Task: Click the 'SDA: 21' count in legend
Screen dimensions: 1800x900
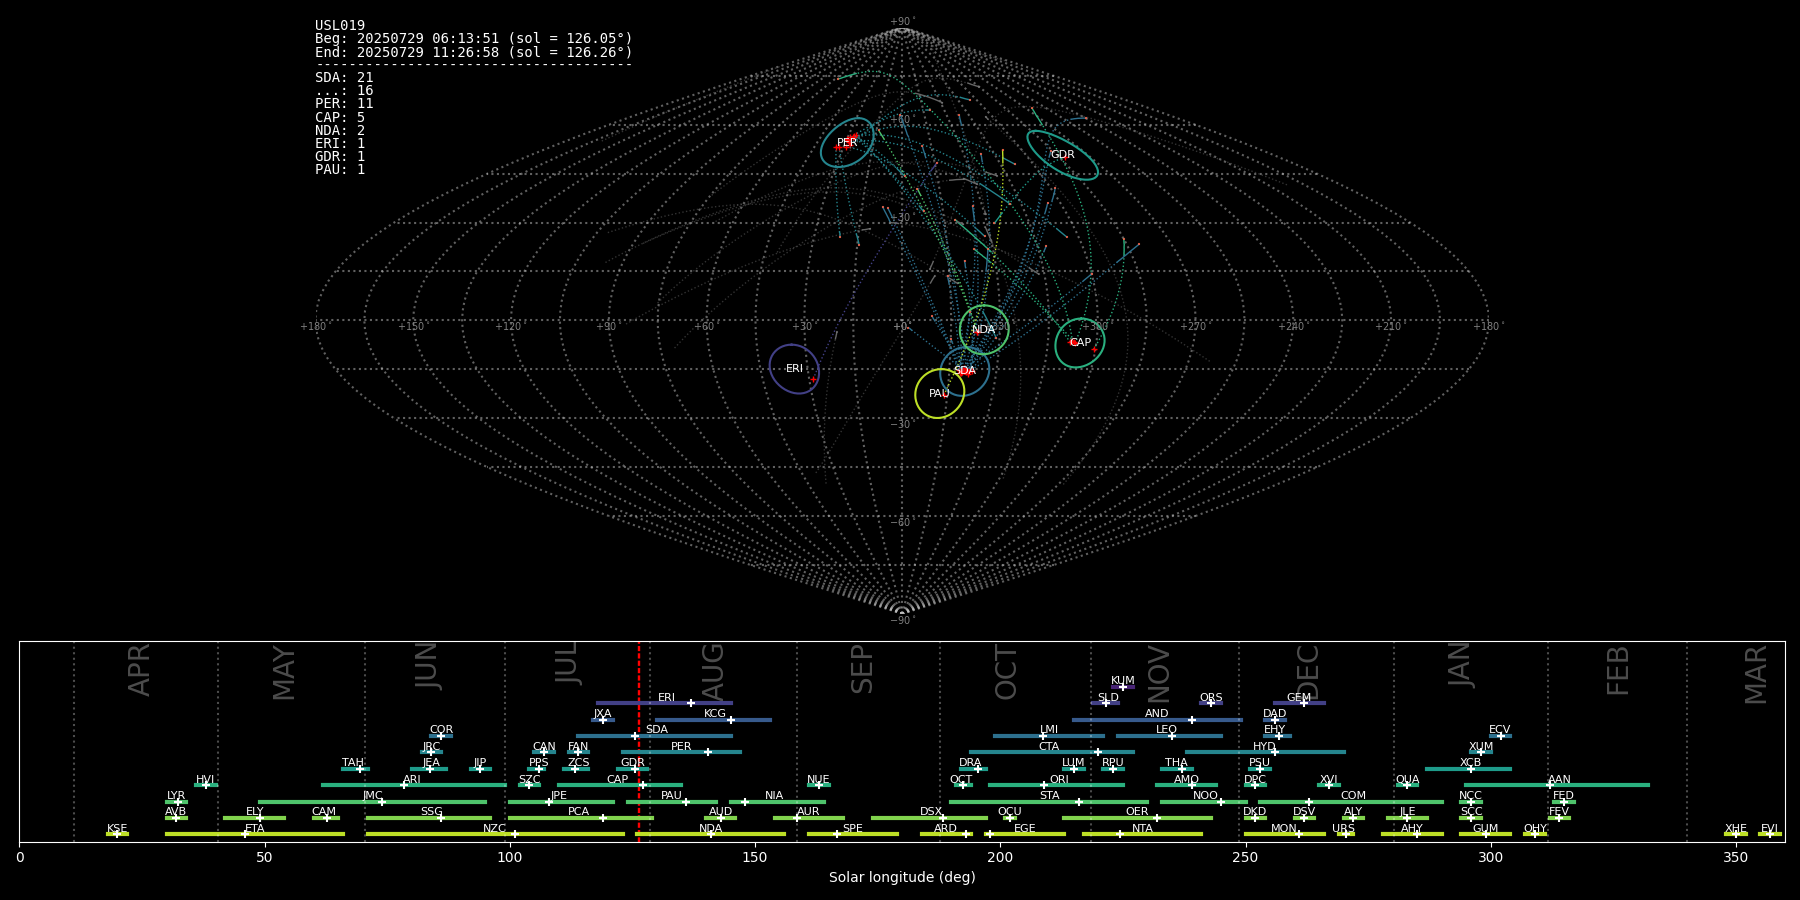Action: tap(344, 78)
